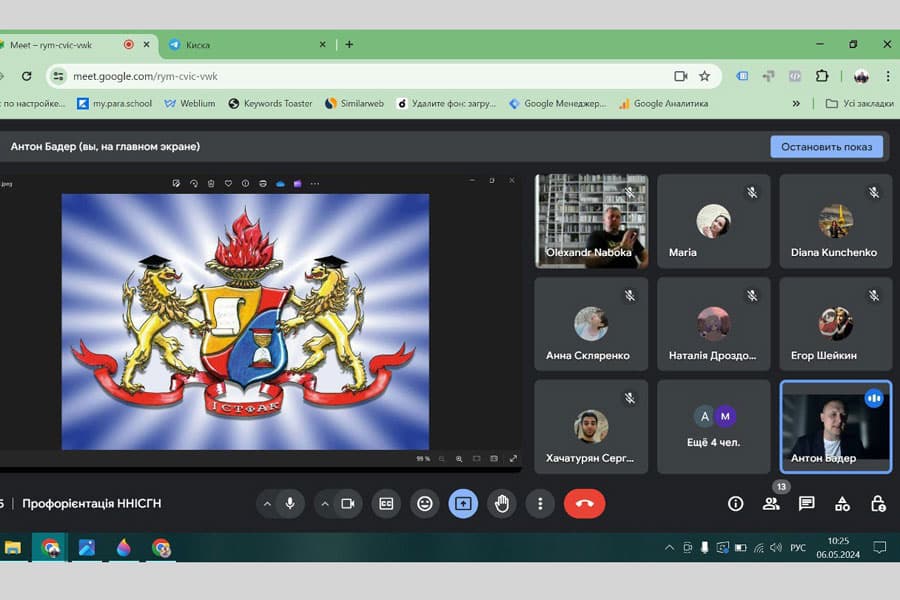Select the Olexandr Naboka video tile
This screenshot has height=600, width=900.
coord(591,221)
